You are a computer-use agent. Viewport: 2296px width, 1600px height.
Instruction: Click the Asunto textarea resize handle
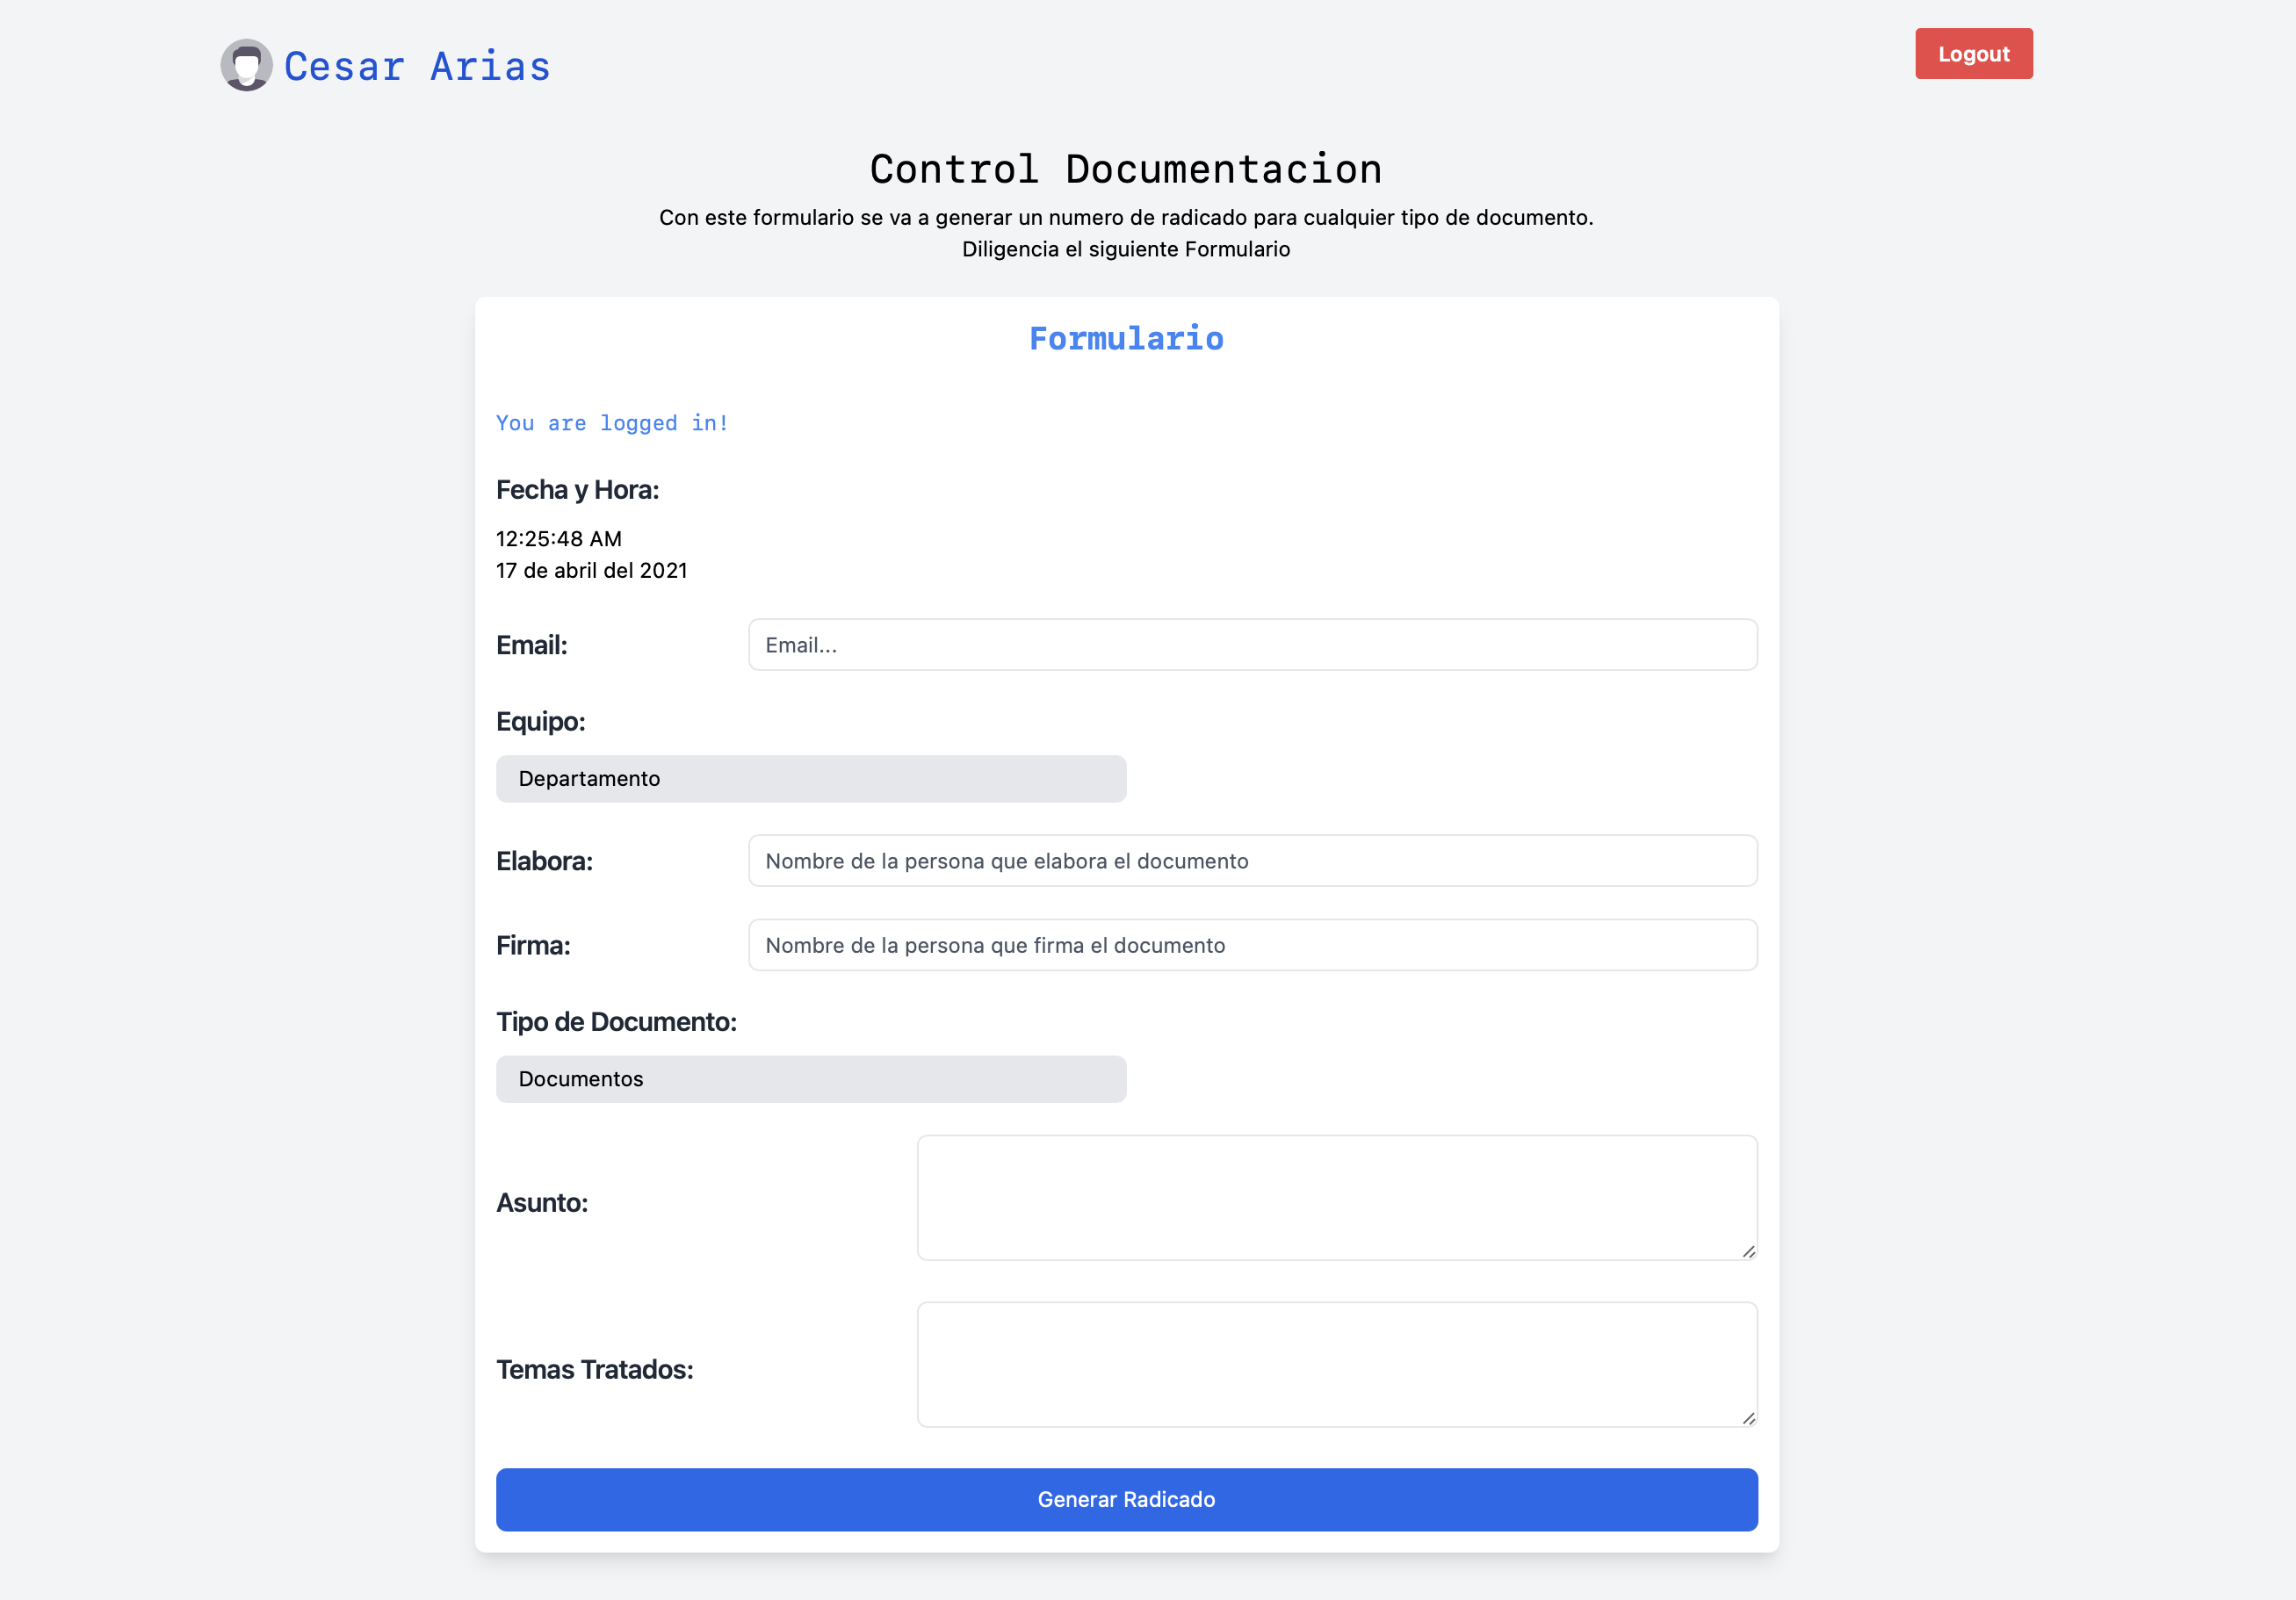(1750, 1251)
